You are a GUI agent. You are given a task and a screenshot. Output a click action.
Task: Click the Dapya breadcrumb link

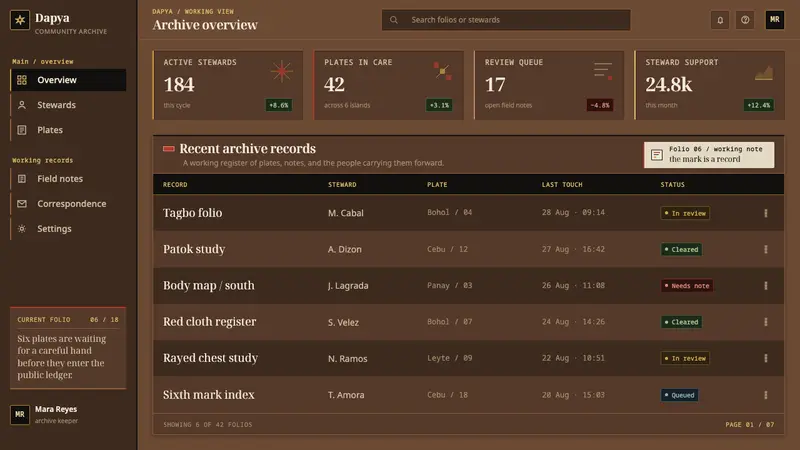pos(162,11)
